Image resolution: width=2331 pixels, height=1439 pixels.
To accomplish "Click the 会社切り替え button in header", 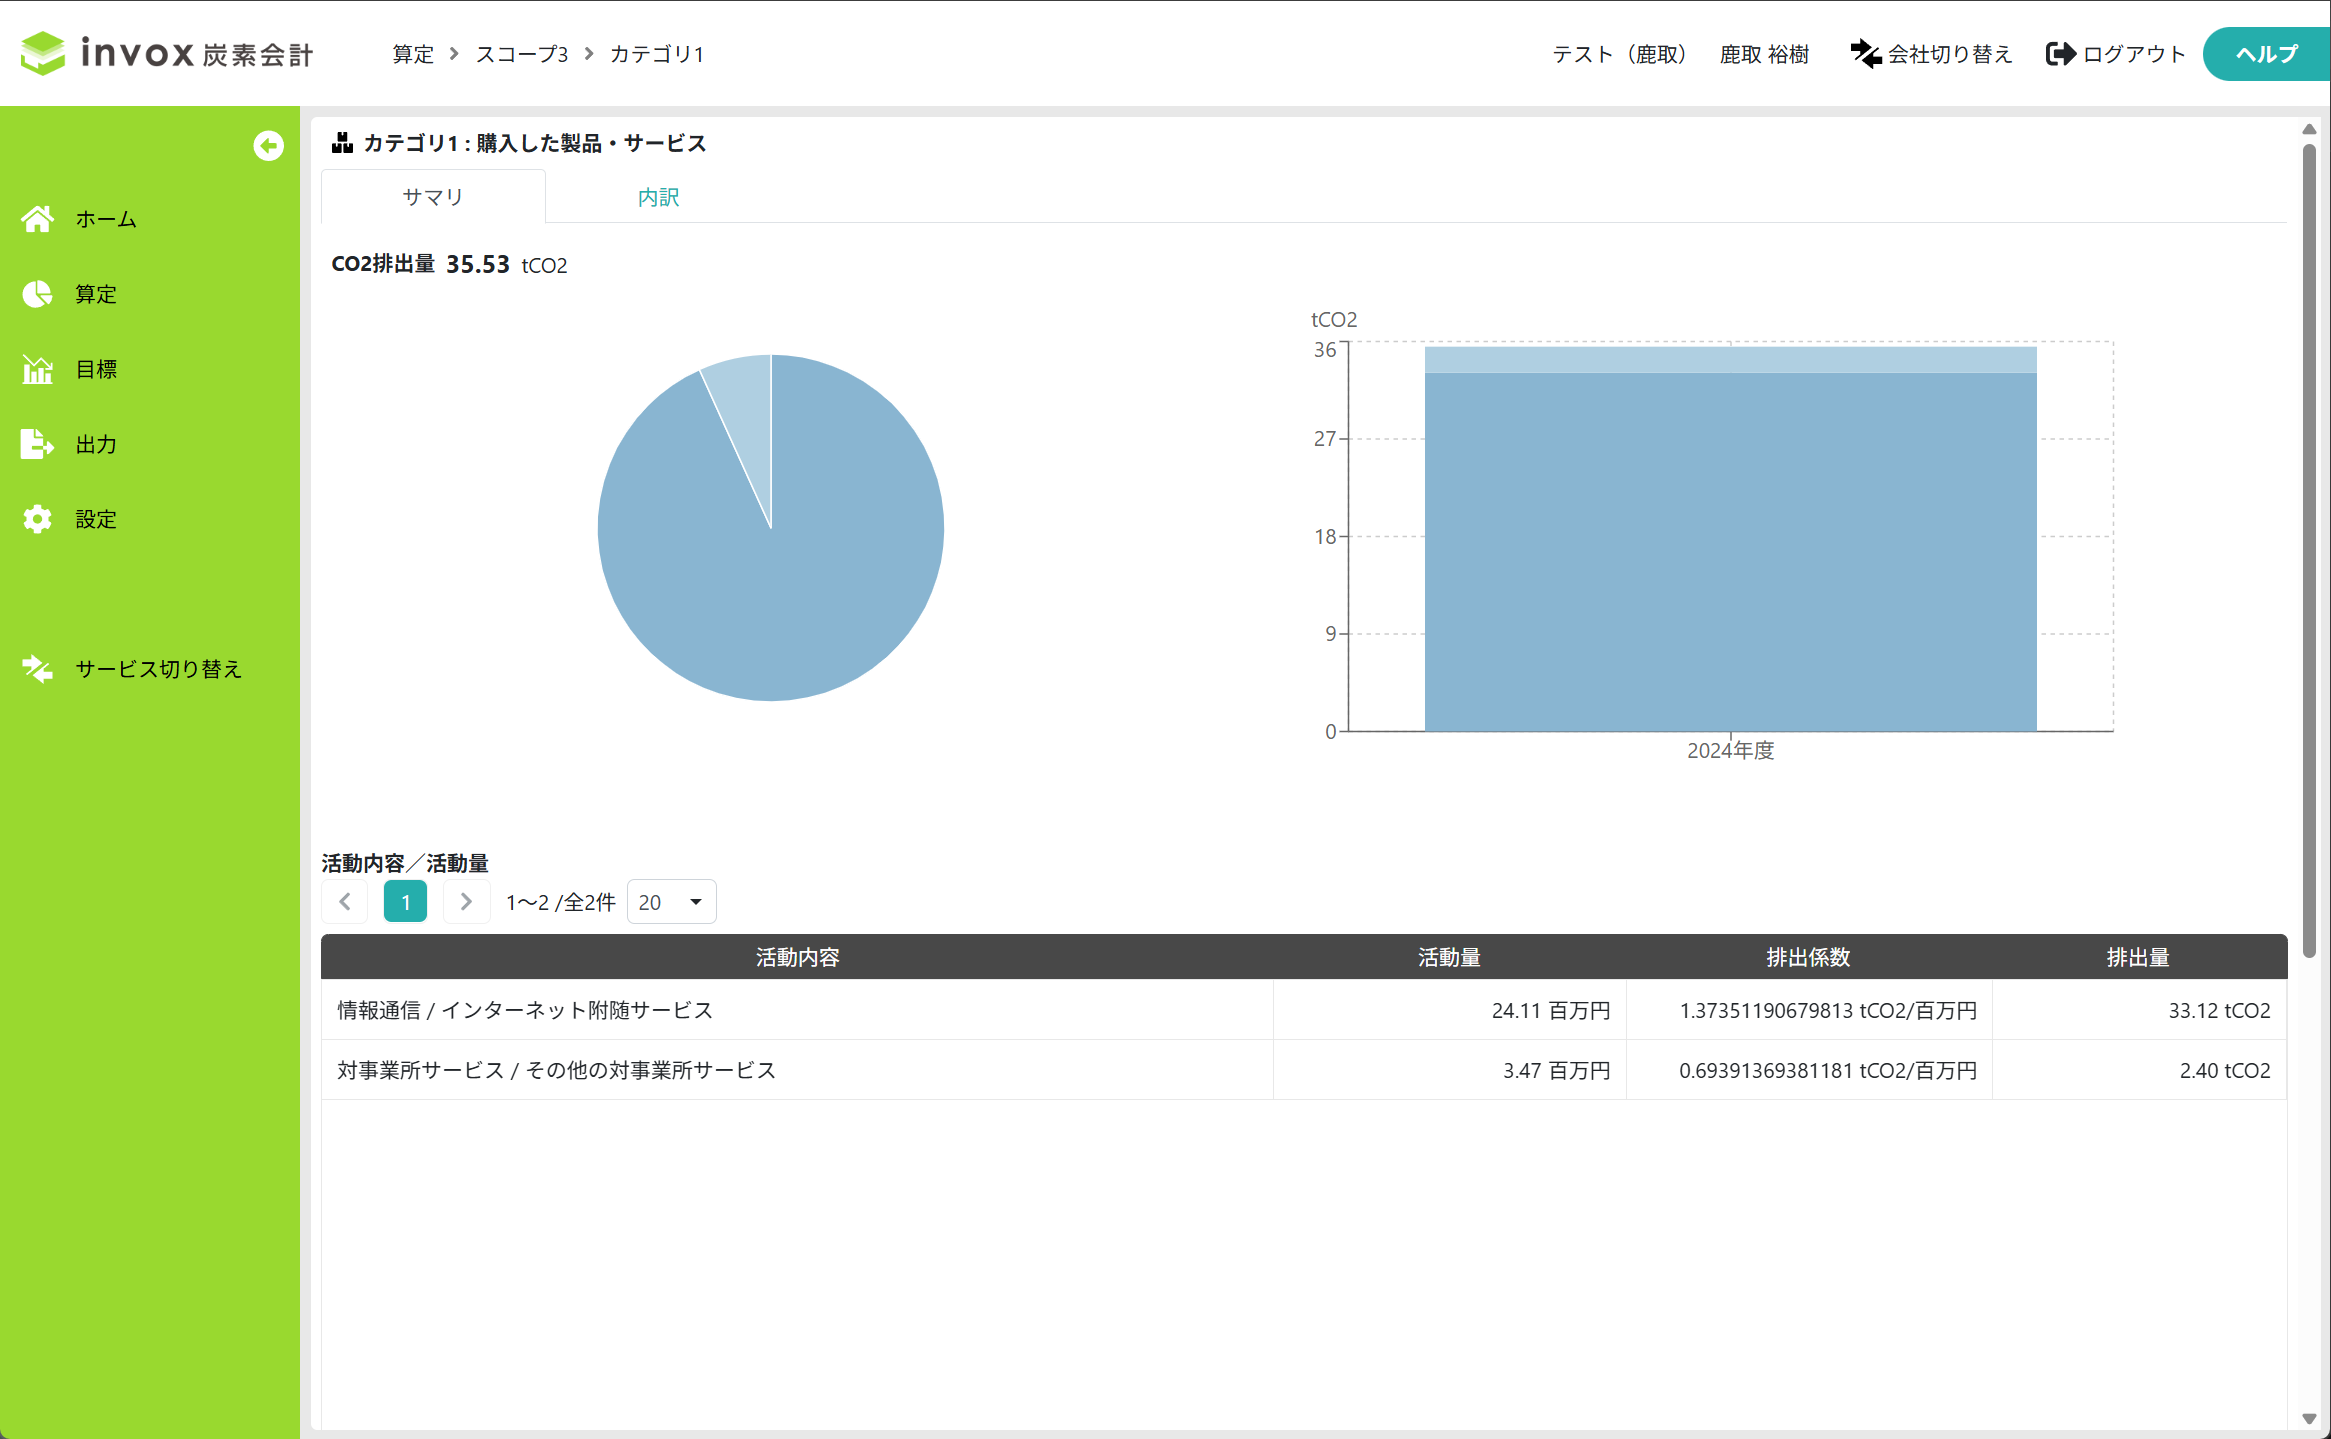I will click(x=1931, y=54).
